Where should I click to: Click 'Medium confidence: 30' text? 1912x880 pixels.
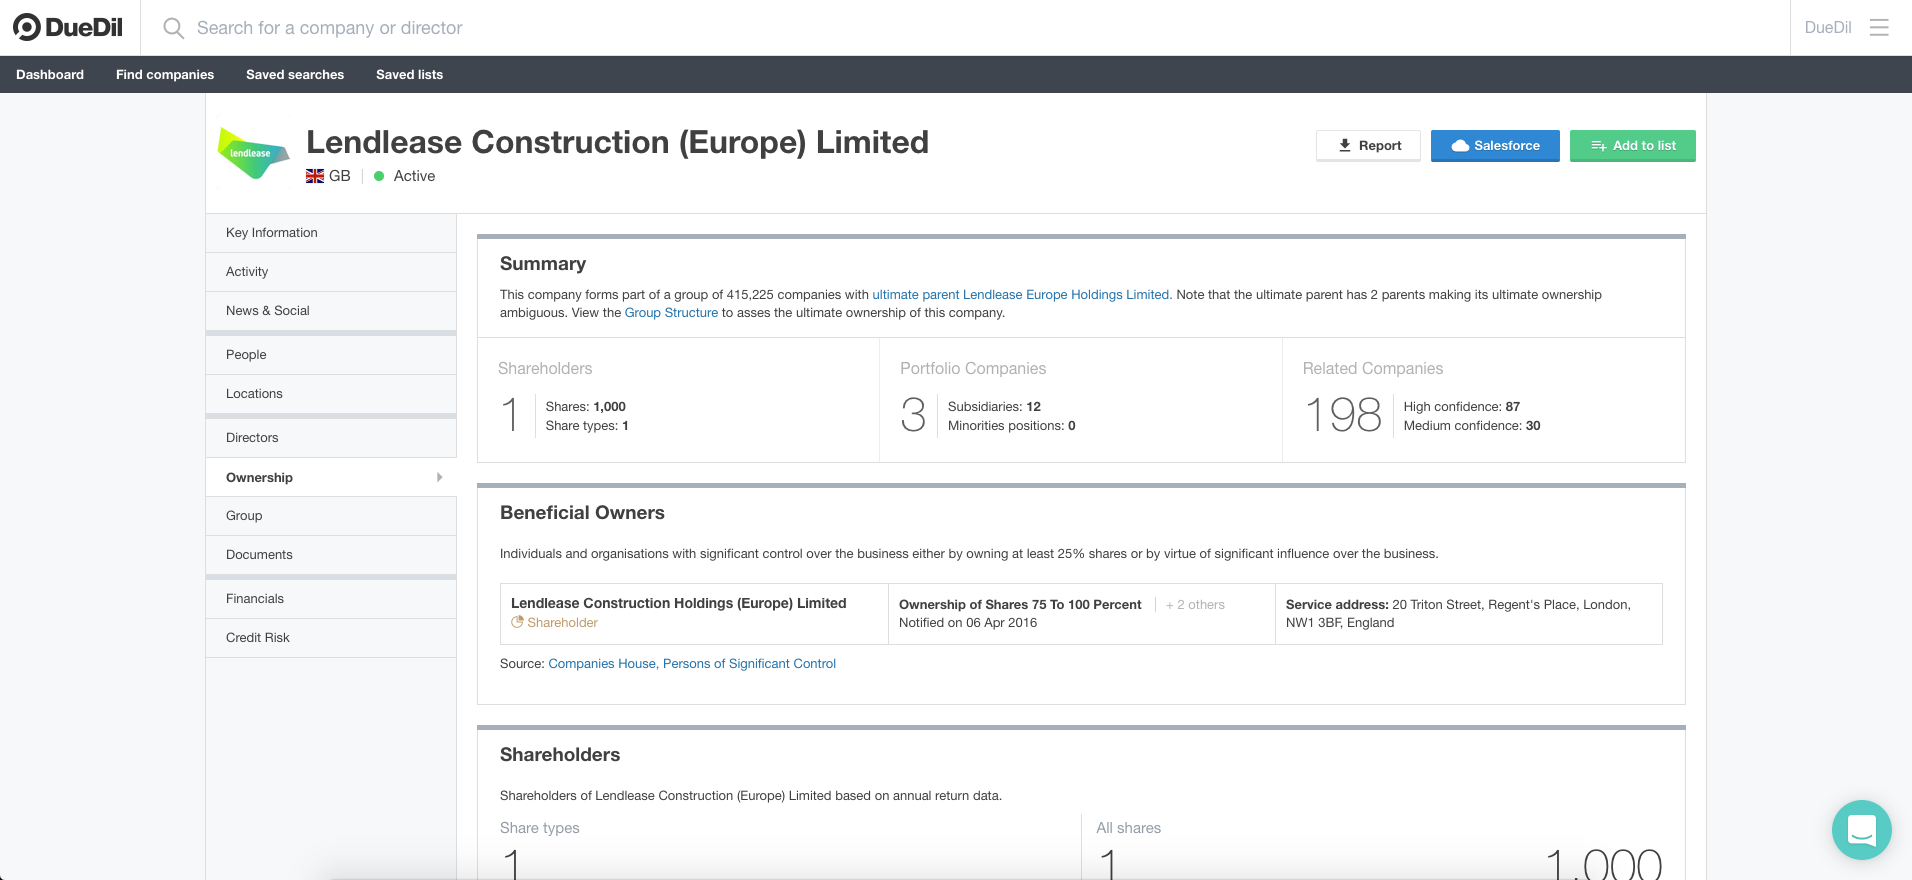click(1472, 426)
